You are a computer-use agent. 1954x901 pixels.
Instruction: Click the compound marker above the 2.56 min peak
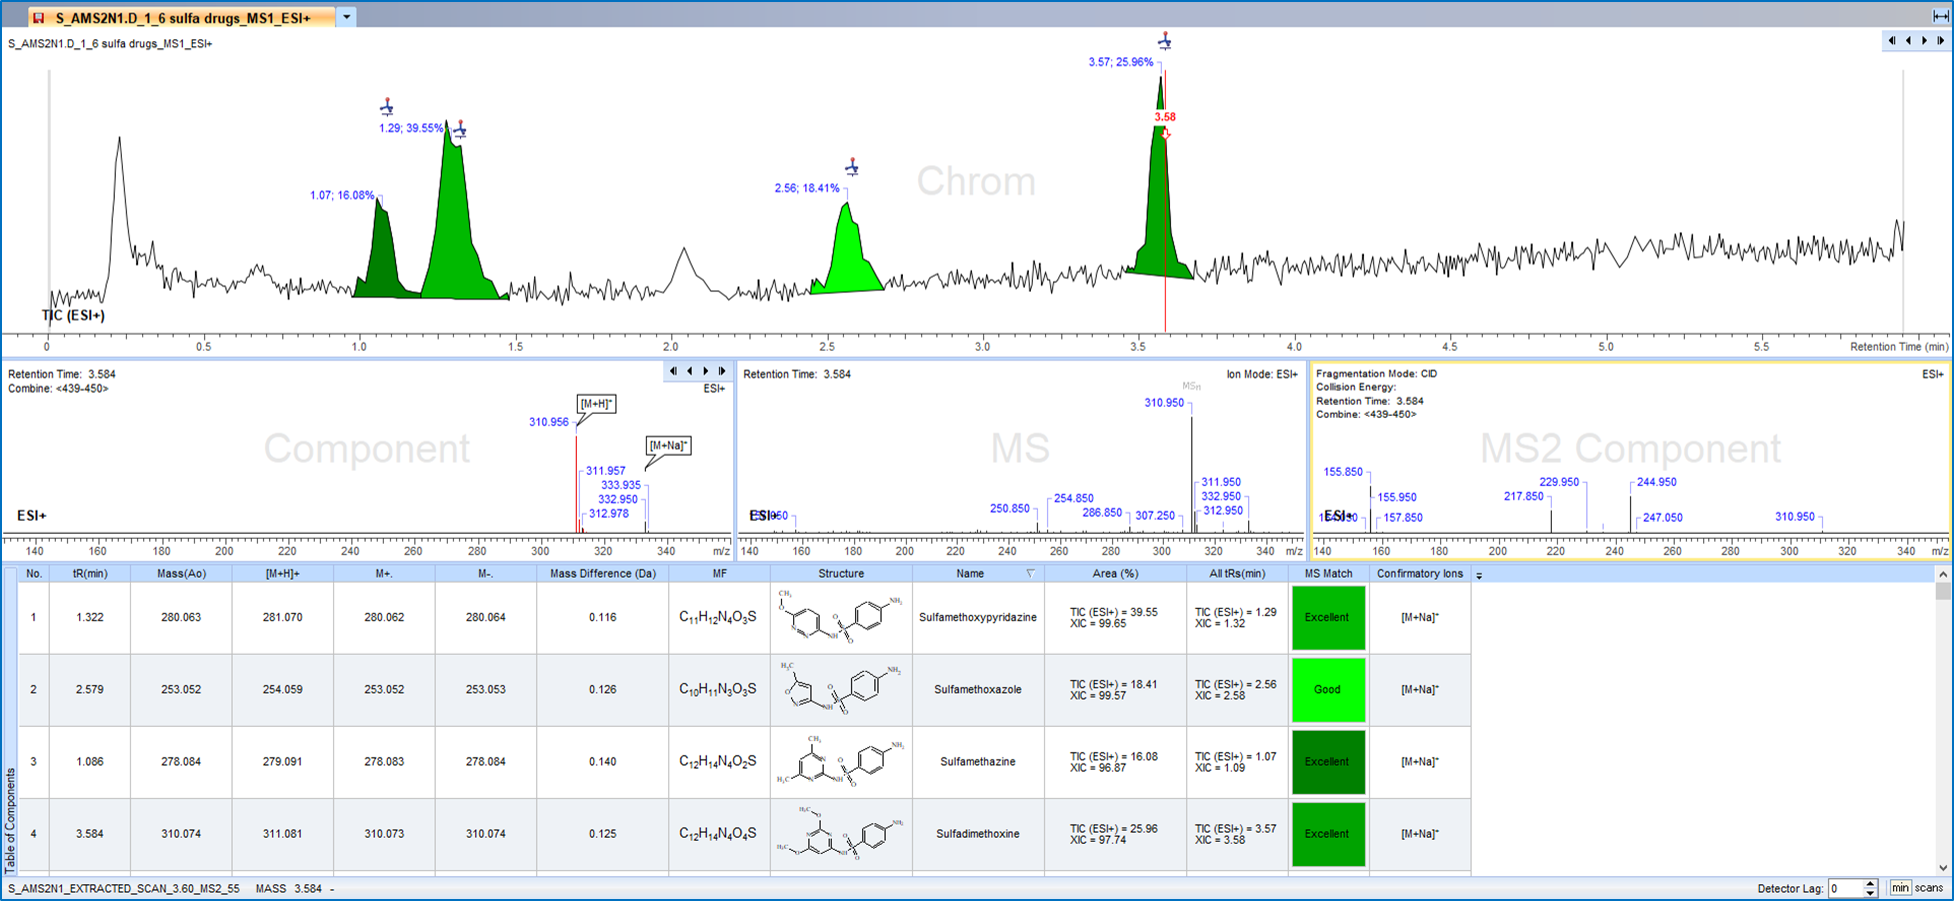(851, 167)
